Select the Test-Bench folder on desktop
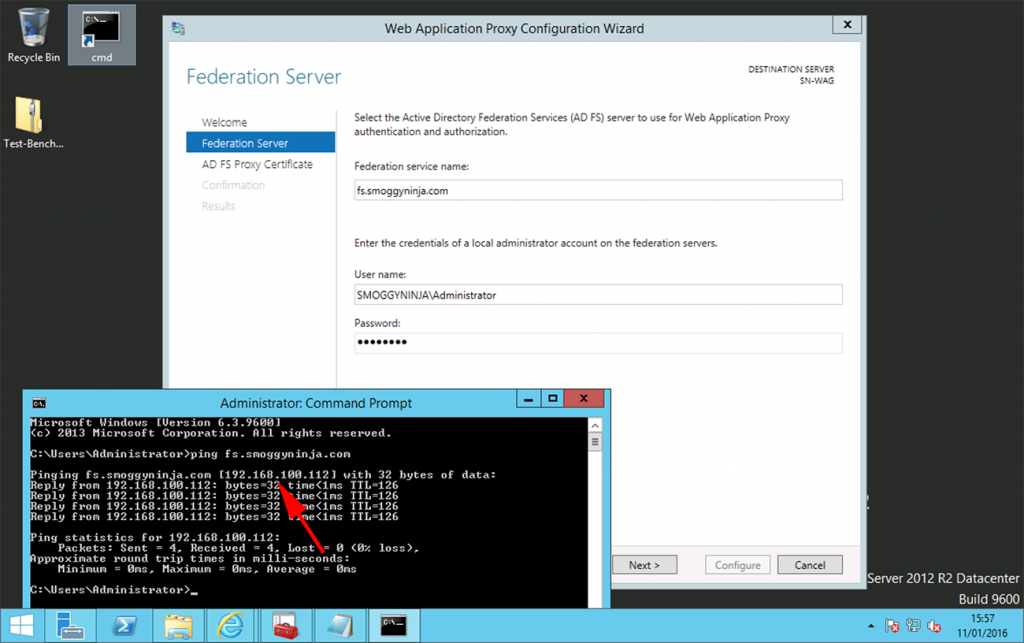This screenshot has width=1024, height=643. 33,123
